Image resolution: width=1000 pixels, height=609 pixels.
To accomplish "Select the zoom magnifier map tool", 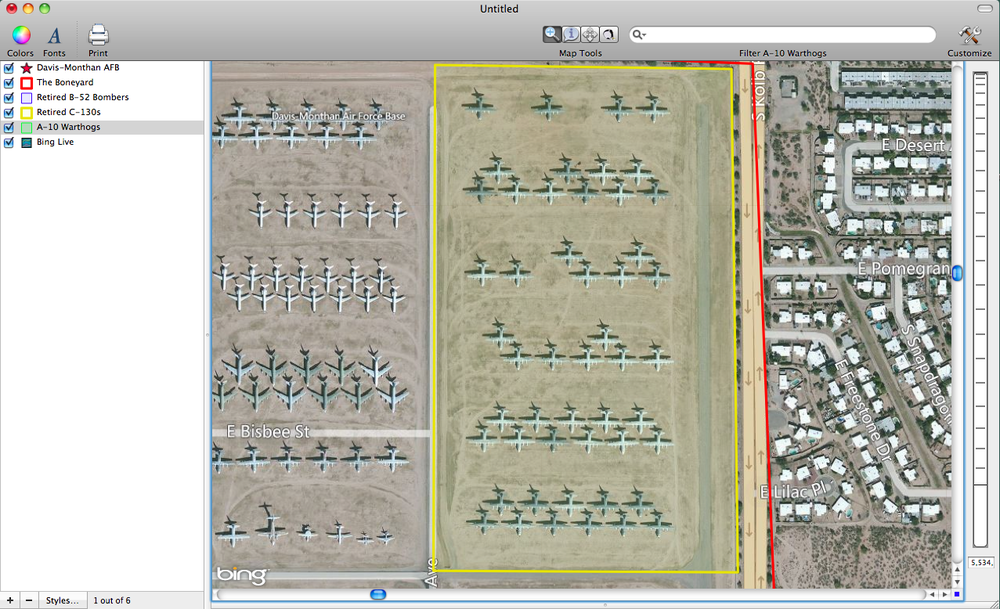I will [x=552, y=34].
